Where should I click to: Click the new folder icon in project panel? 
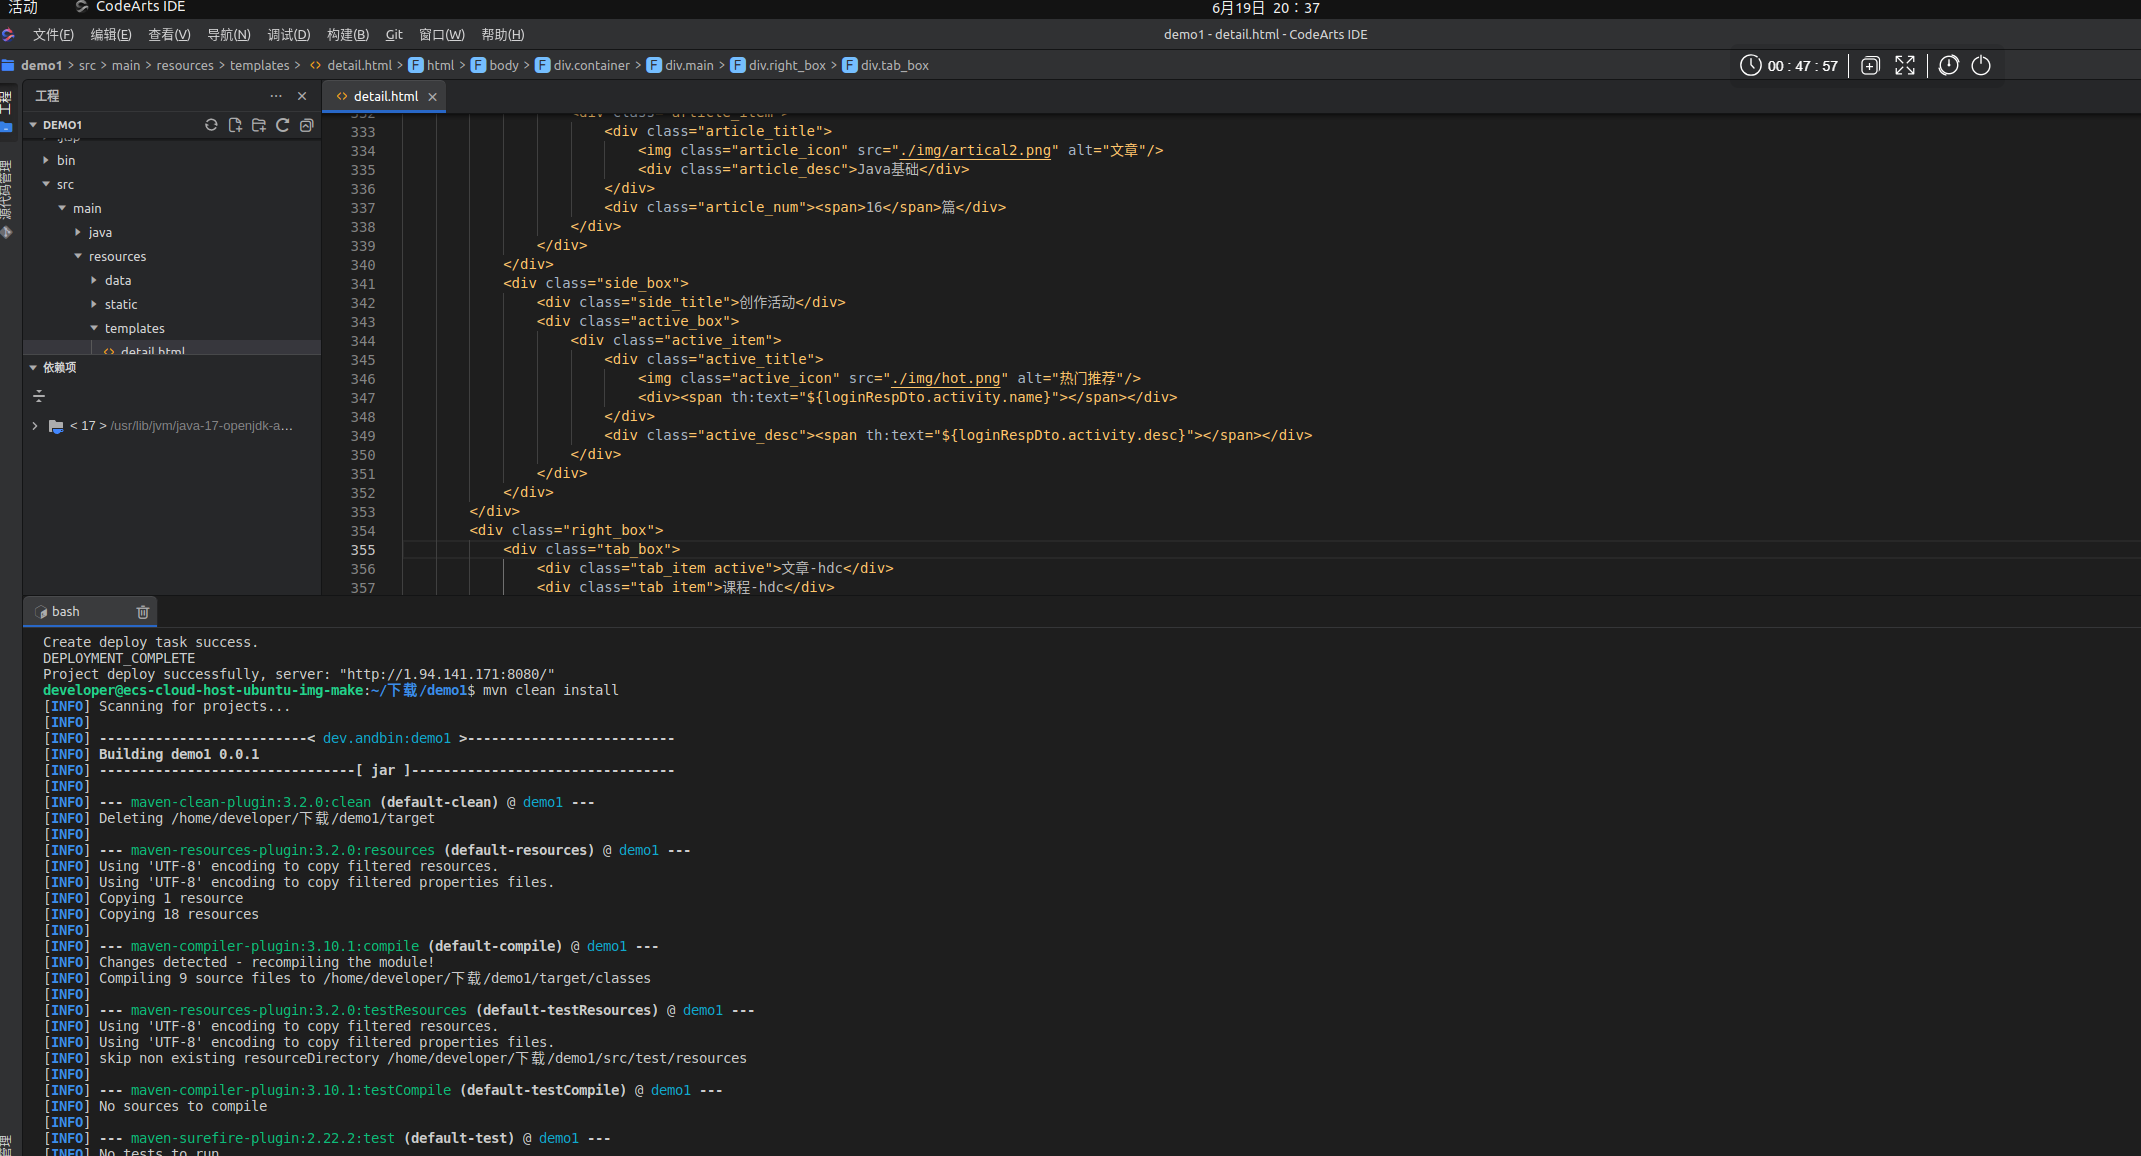[259, 125]
